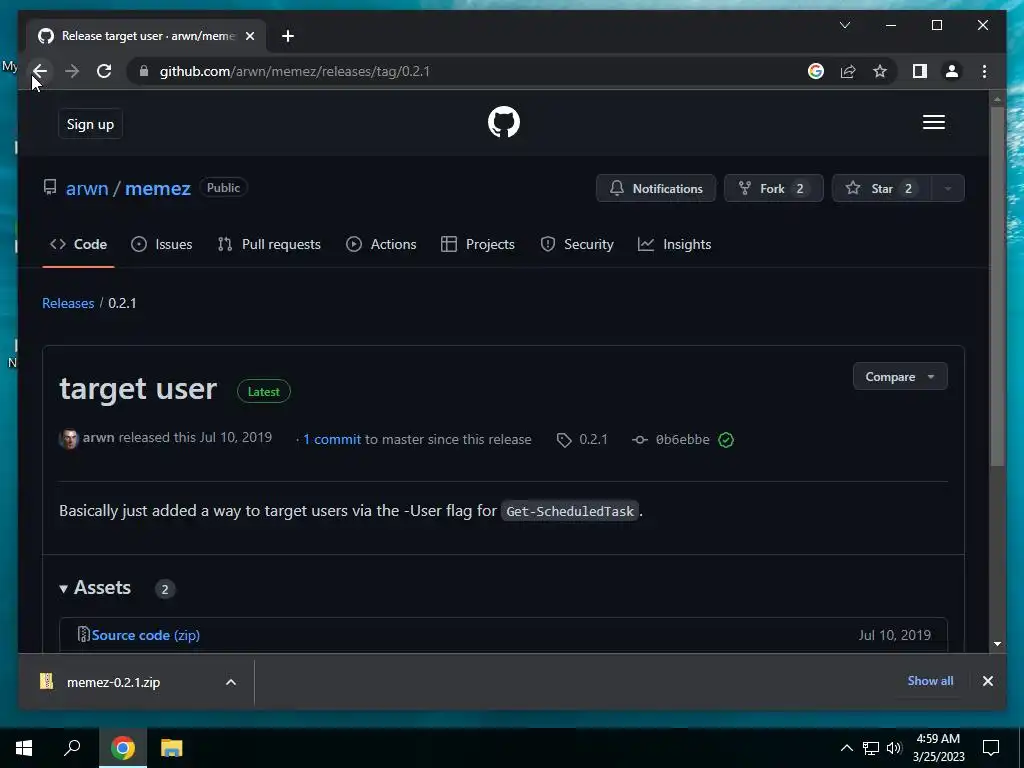
Task: Expand the memez-0.2.1.zip download options chevron
Action: (231, 682)
